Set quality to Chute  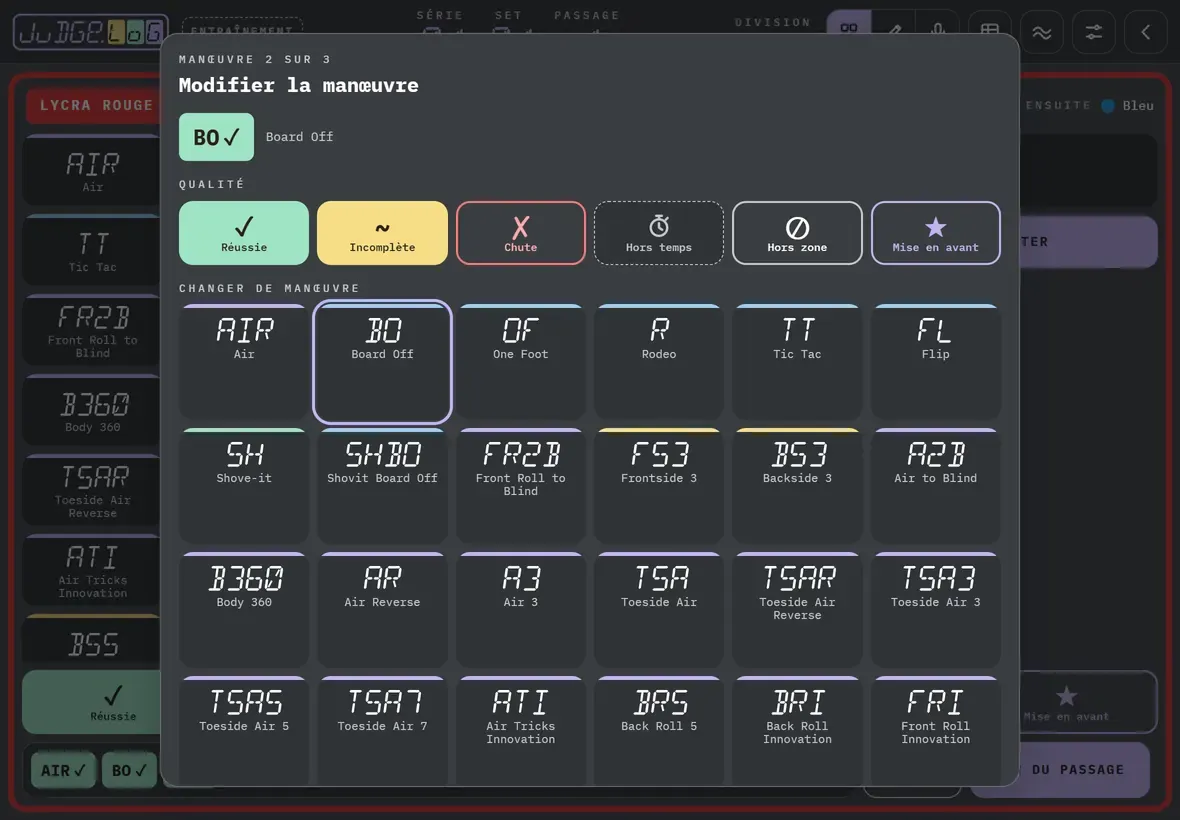click(x=521, y=233)
